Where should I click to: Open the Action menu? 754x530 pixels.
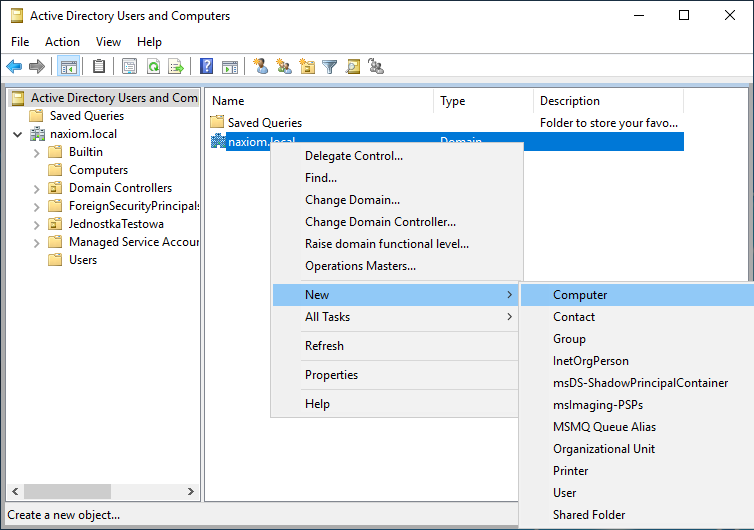coord(62,42)
